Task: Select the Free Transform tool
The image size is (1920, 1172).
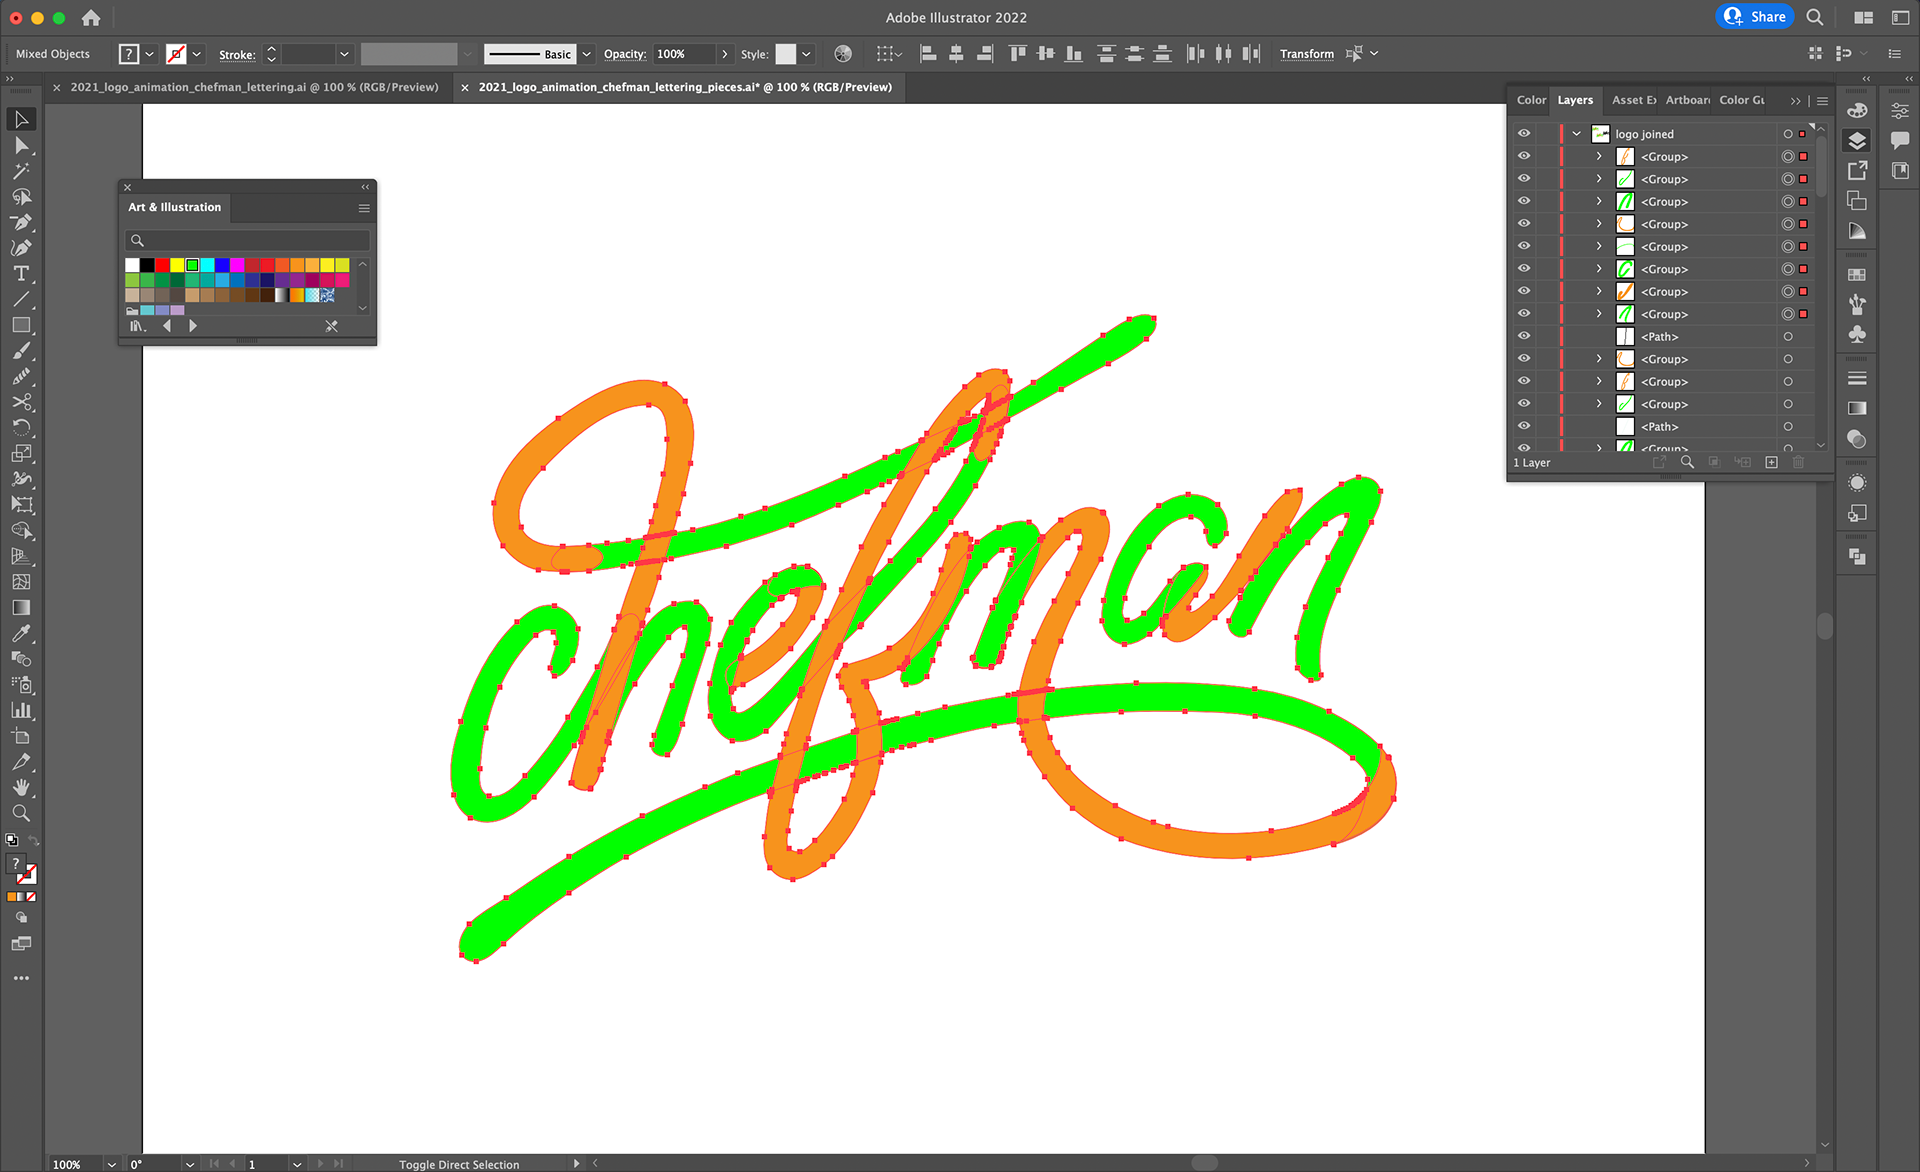Action: (x=21, y=505)
